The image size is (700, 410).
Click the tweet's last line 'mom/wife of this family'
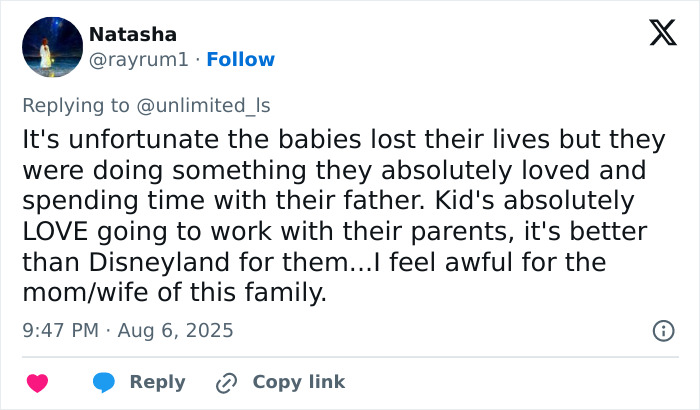176,294
